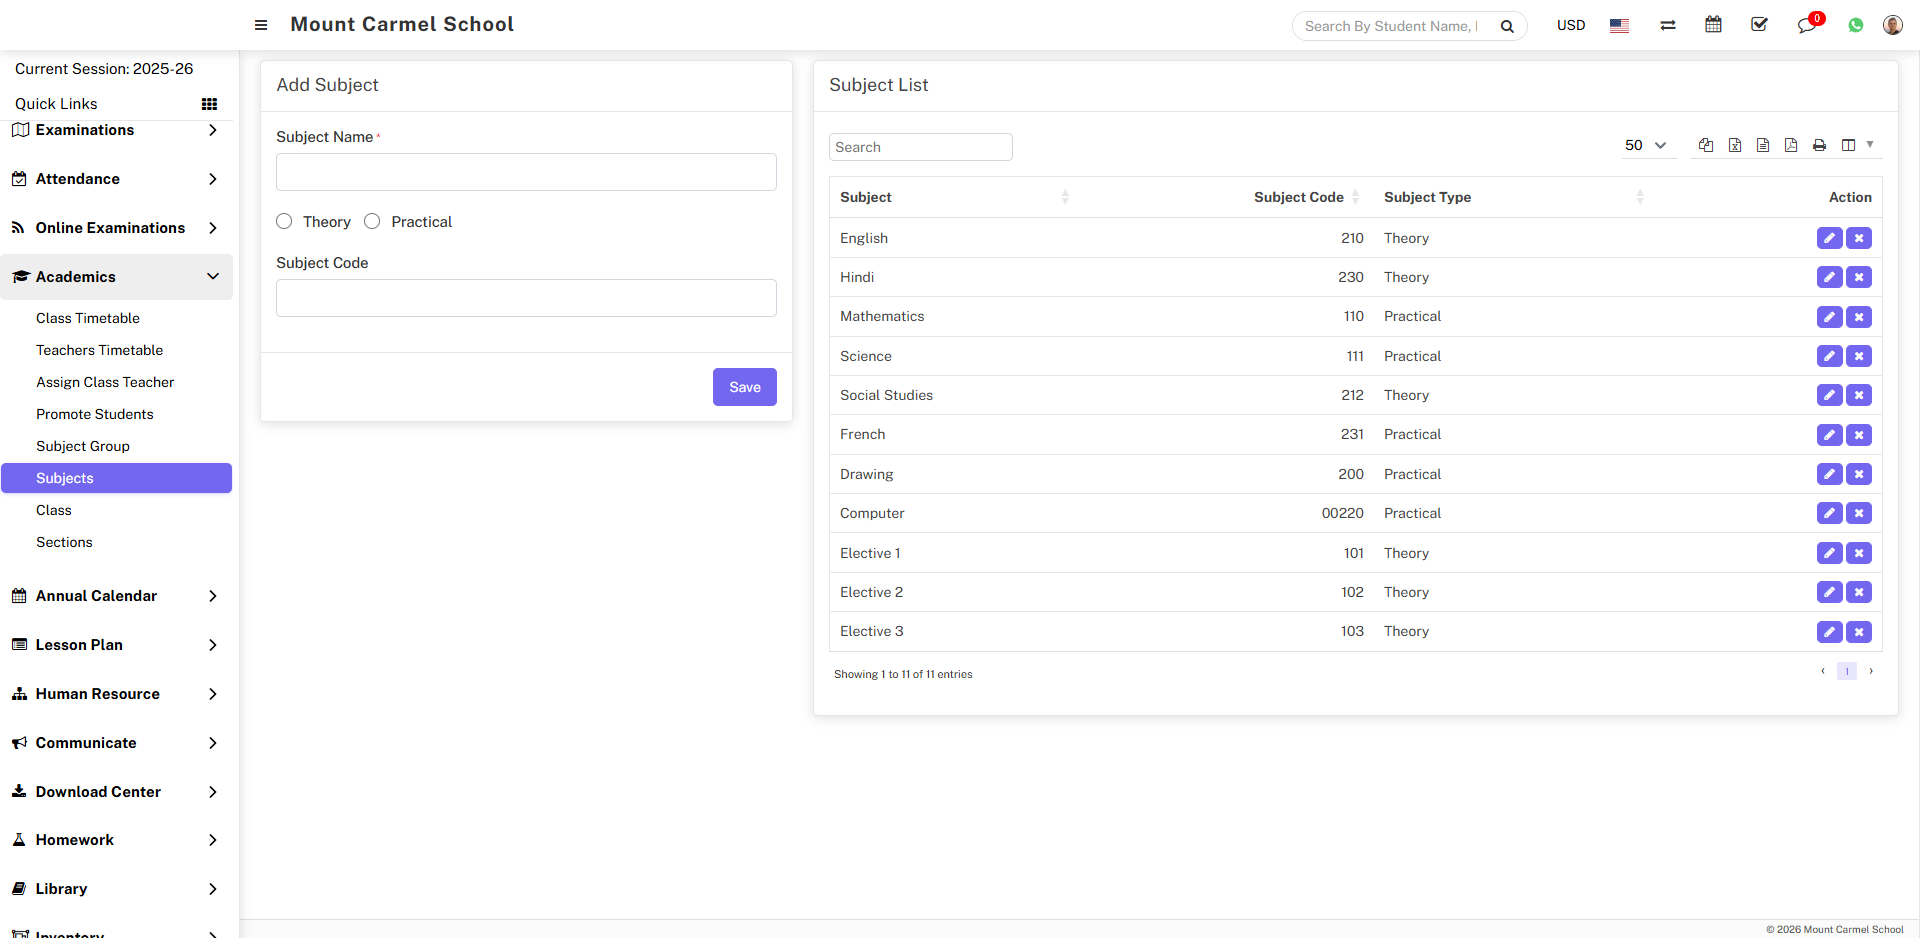Export subject list to Excel
Viewport: 1920px width, 938px height.
point(1735,146)
